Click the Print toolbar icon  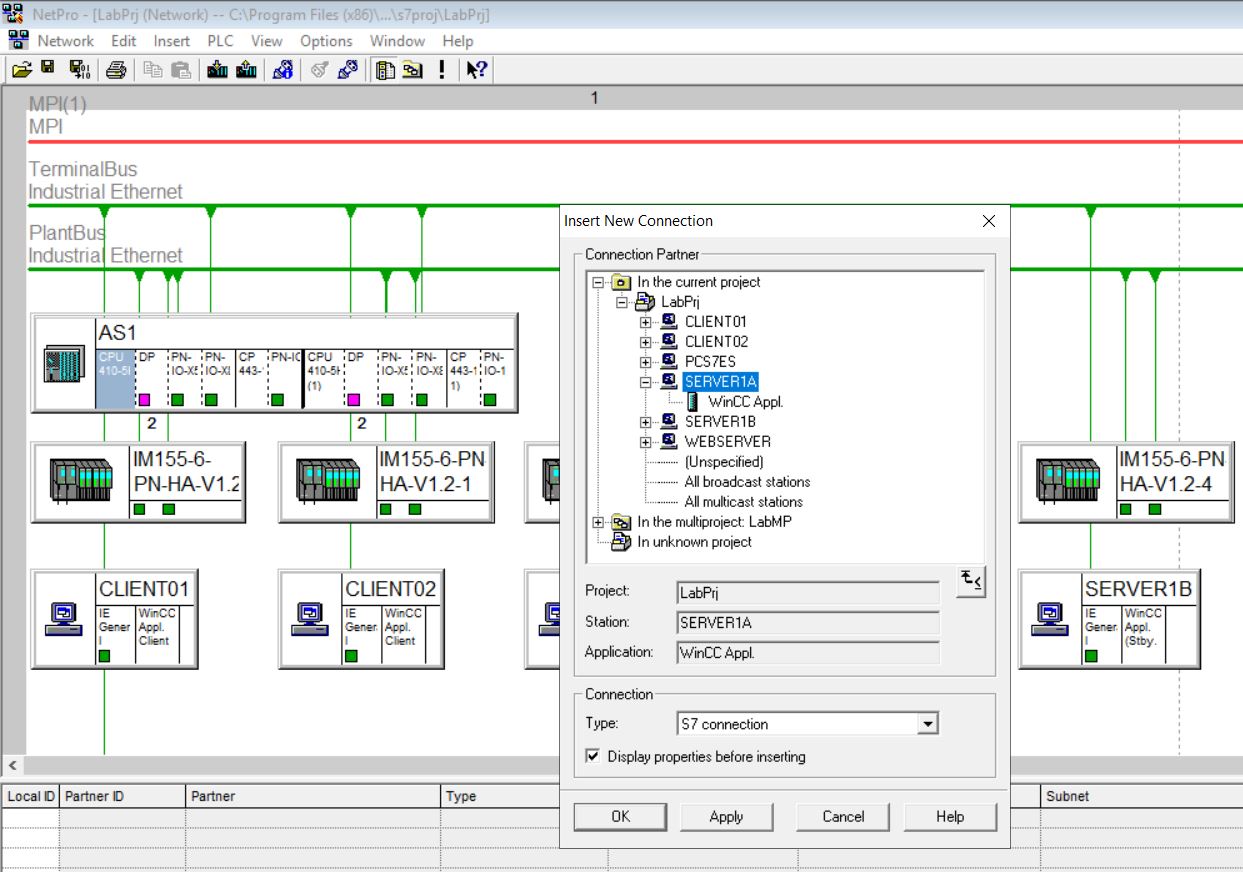(x=116, y=69)
